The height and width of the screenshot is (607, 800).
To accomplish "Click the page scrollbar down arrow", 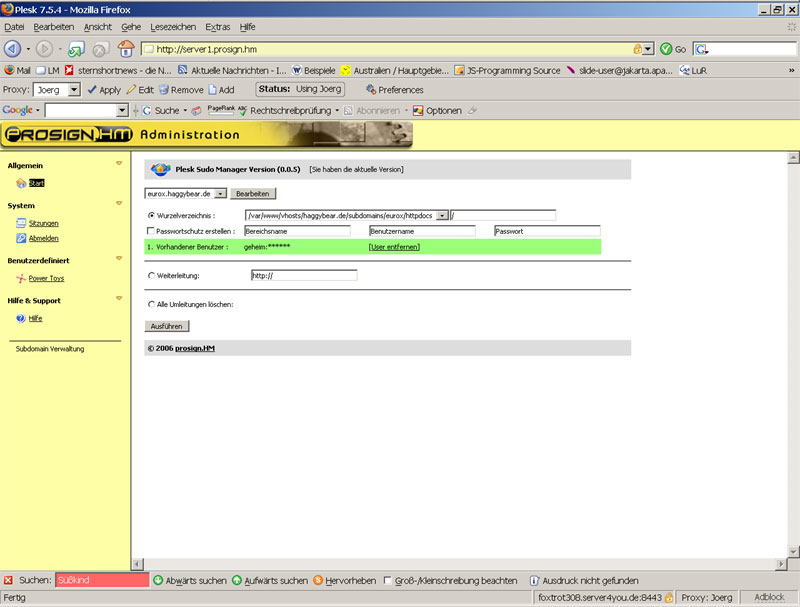I will 793,551.
